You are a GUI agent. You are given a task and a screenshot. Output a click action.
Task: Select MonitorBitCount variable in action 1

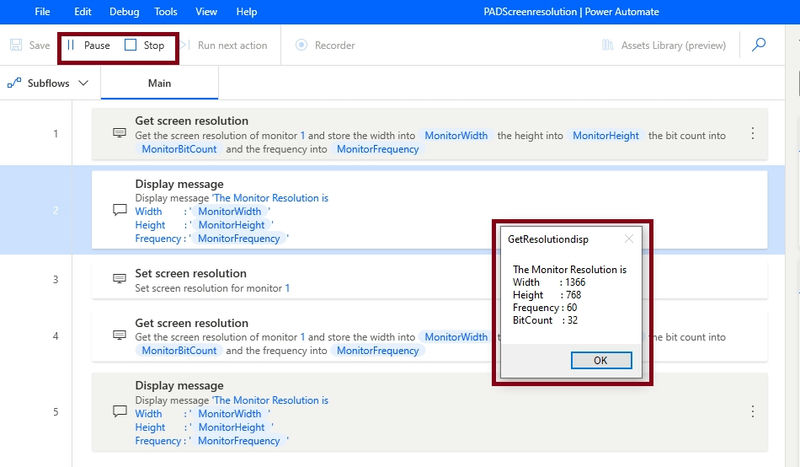coord(179,150)
